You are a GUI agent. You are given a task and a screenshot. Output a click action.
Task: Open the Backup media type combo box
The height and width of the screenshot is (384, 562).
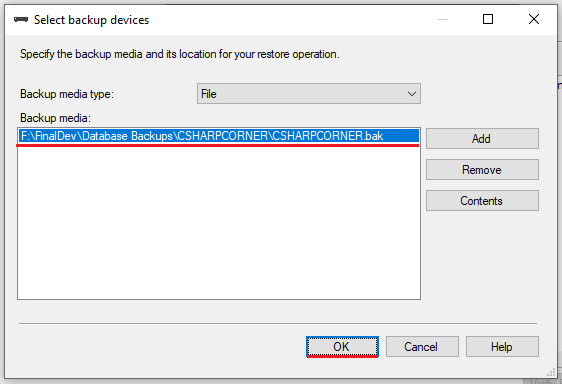pyautogui.click(x=309, y=94)
